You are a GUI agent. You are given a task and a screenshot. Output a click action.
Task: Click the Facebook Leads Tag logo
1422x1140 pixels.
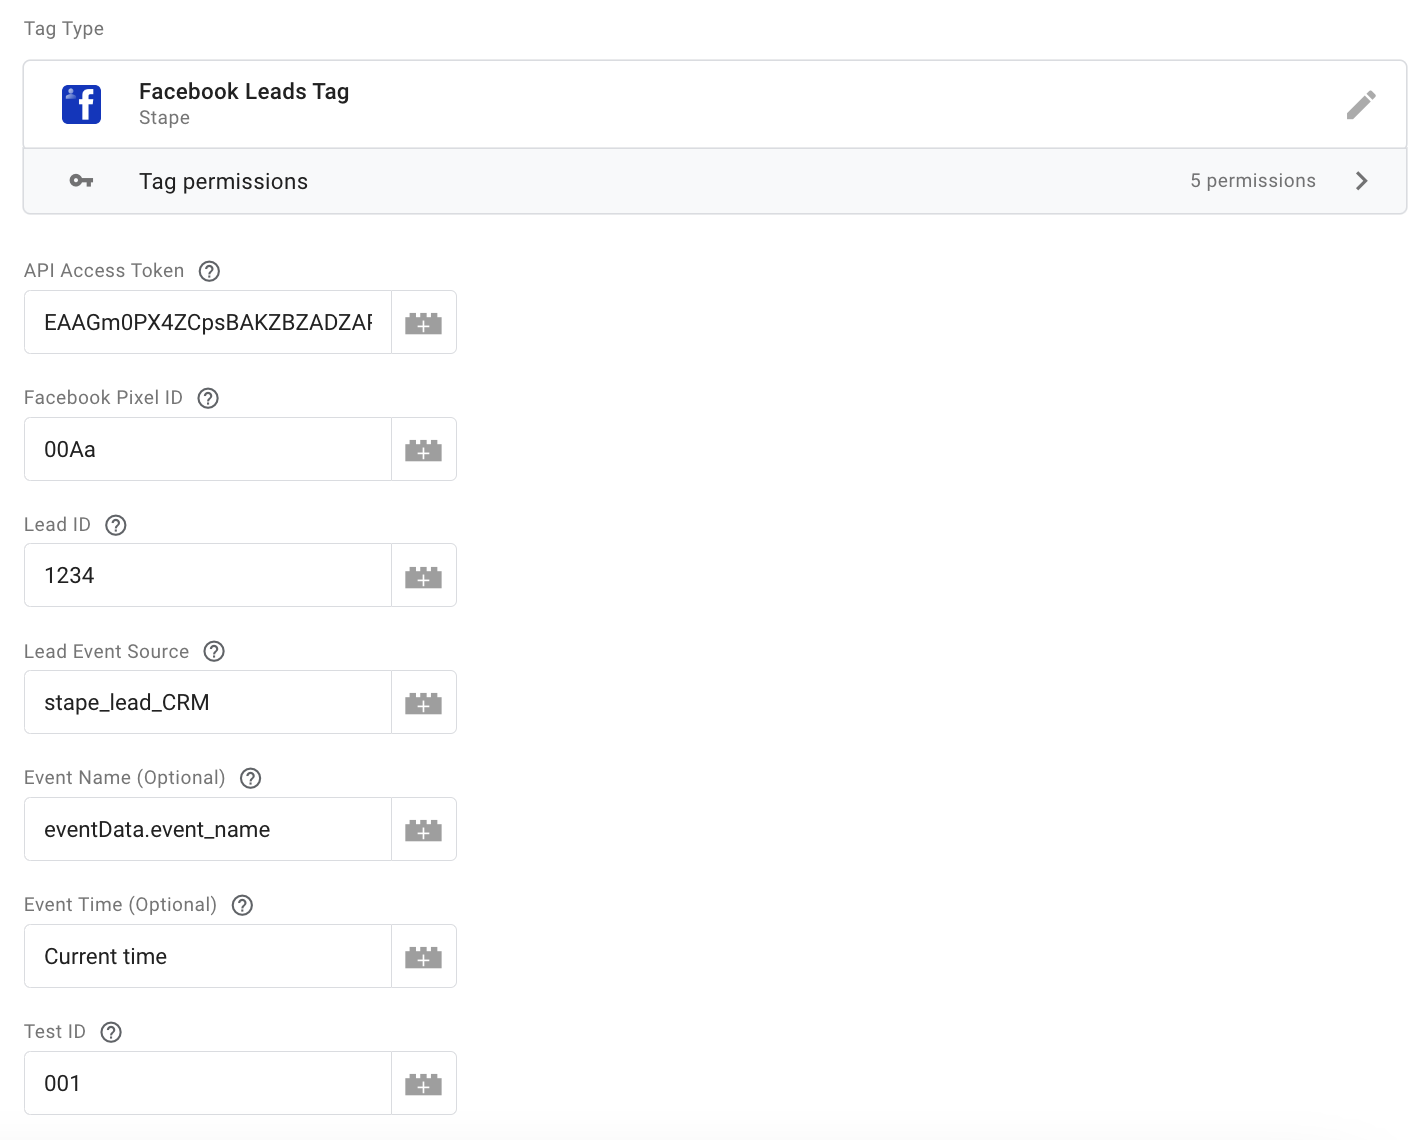[81, 103]
